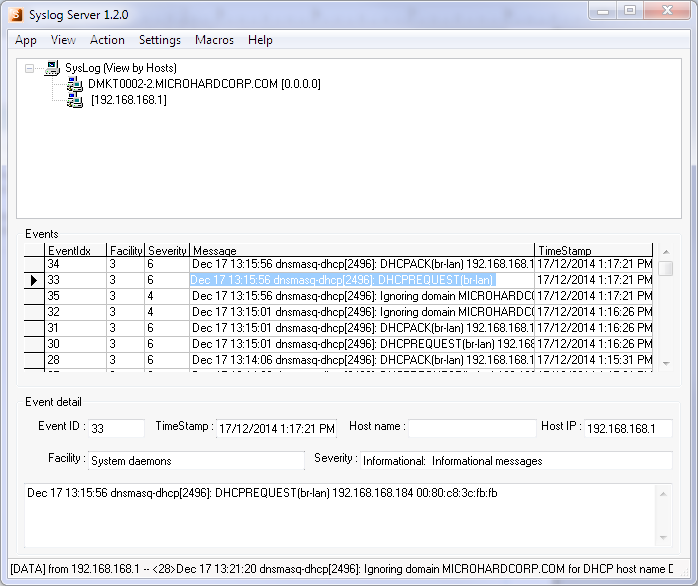Click the 1:15:31 PM timestamp cell
This screenshot has width=698, height=586.
point(593,360)
